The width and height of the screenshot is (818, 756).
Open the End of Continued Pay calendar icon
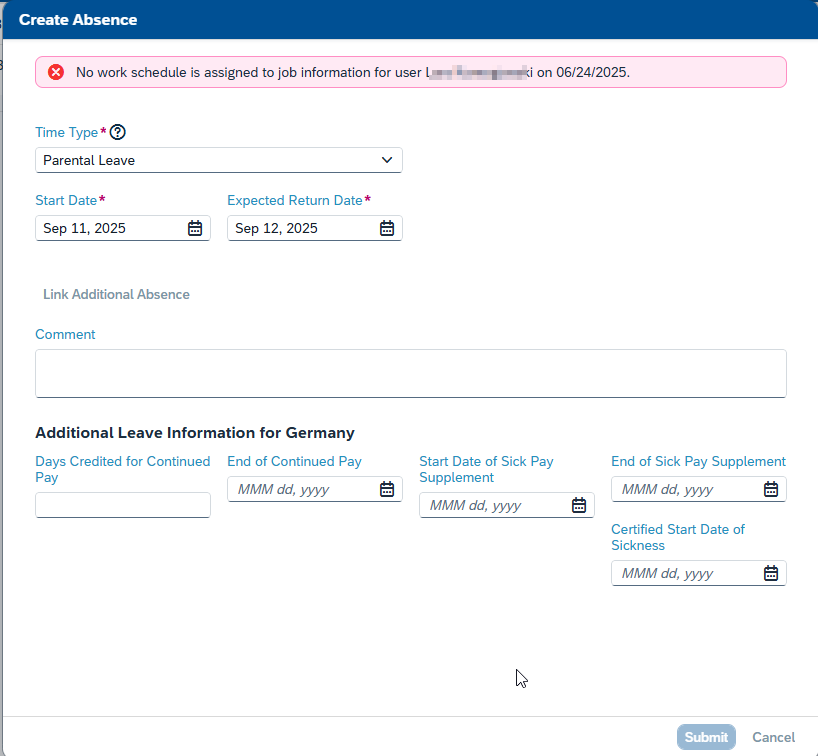(387, 489)
